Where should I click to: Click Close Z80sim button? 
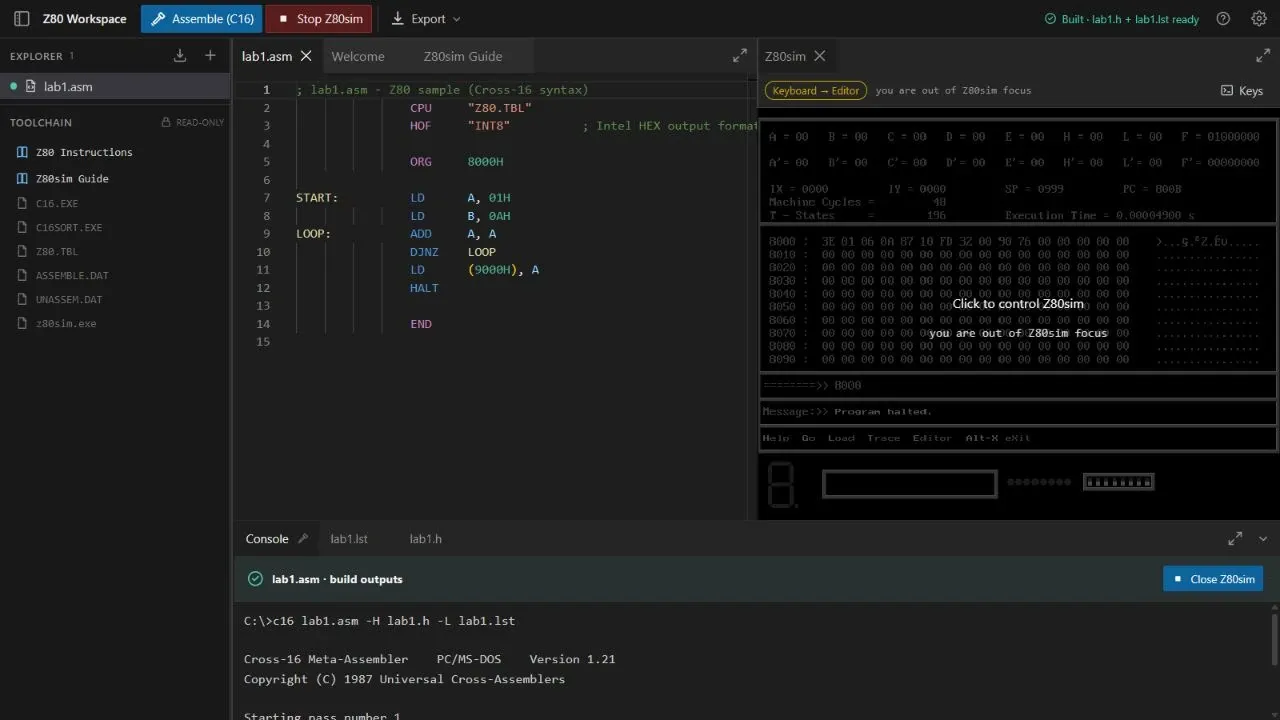(1213, 579)
